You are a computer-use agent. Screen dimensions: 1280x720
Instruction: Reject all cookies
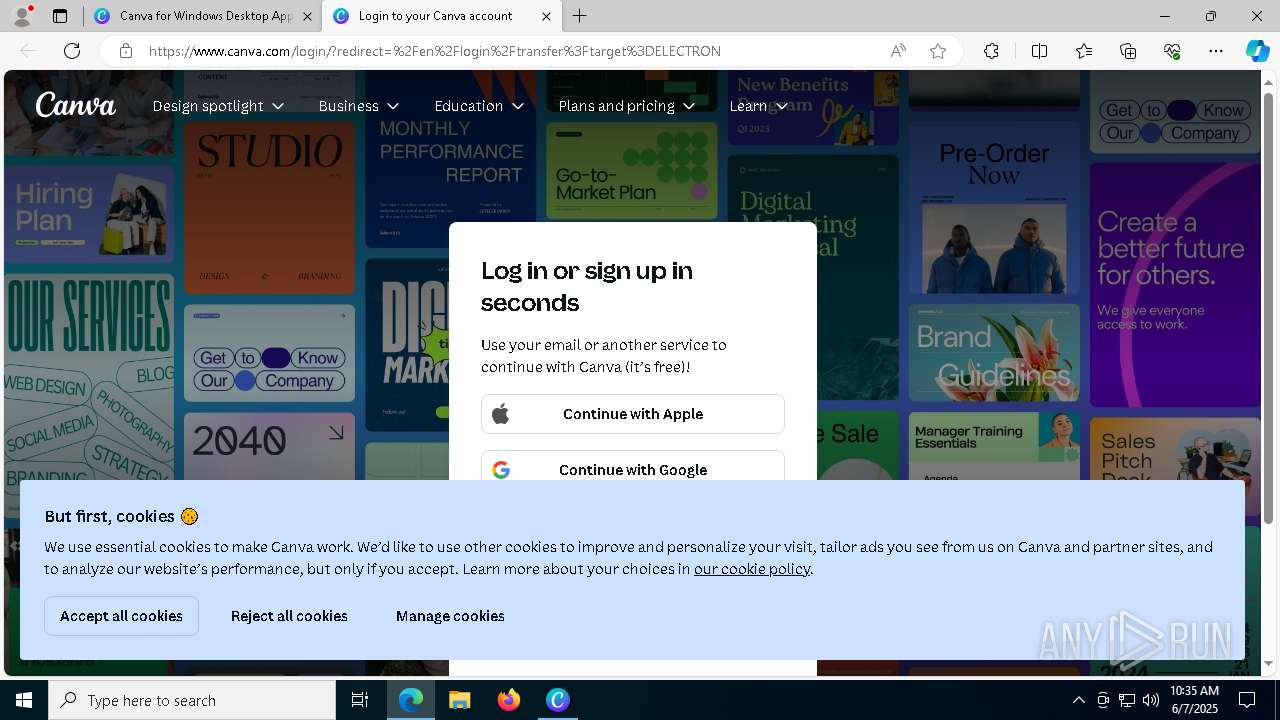tap(289, 616)
